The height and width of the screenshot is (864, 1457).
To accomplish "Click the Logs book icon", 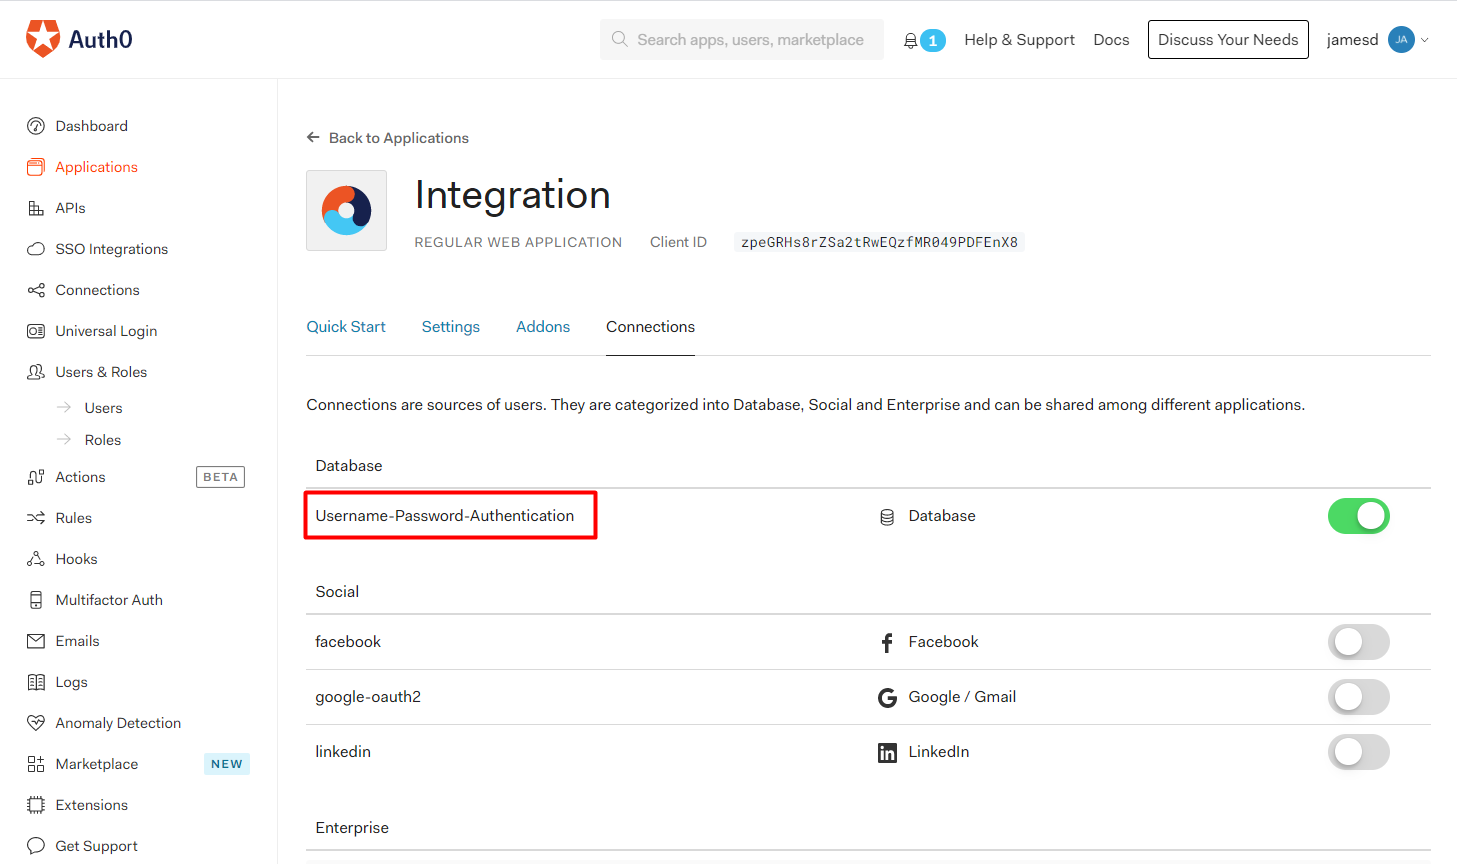I will (36, 682).
